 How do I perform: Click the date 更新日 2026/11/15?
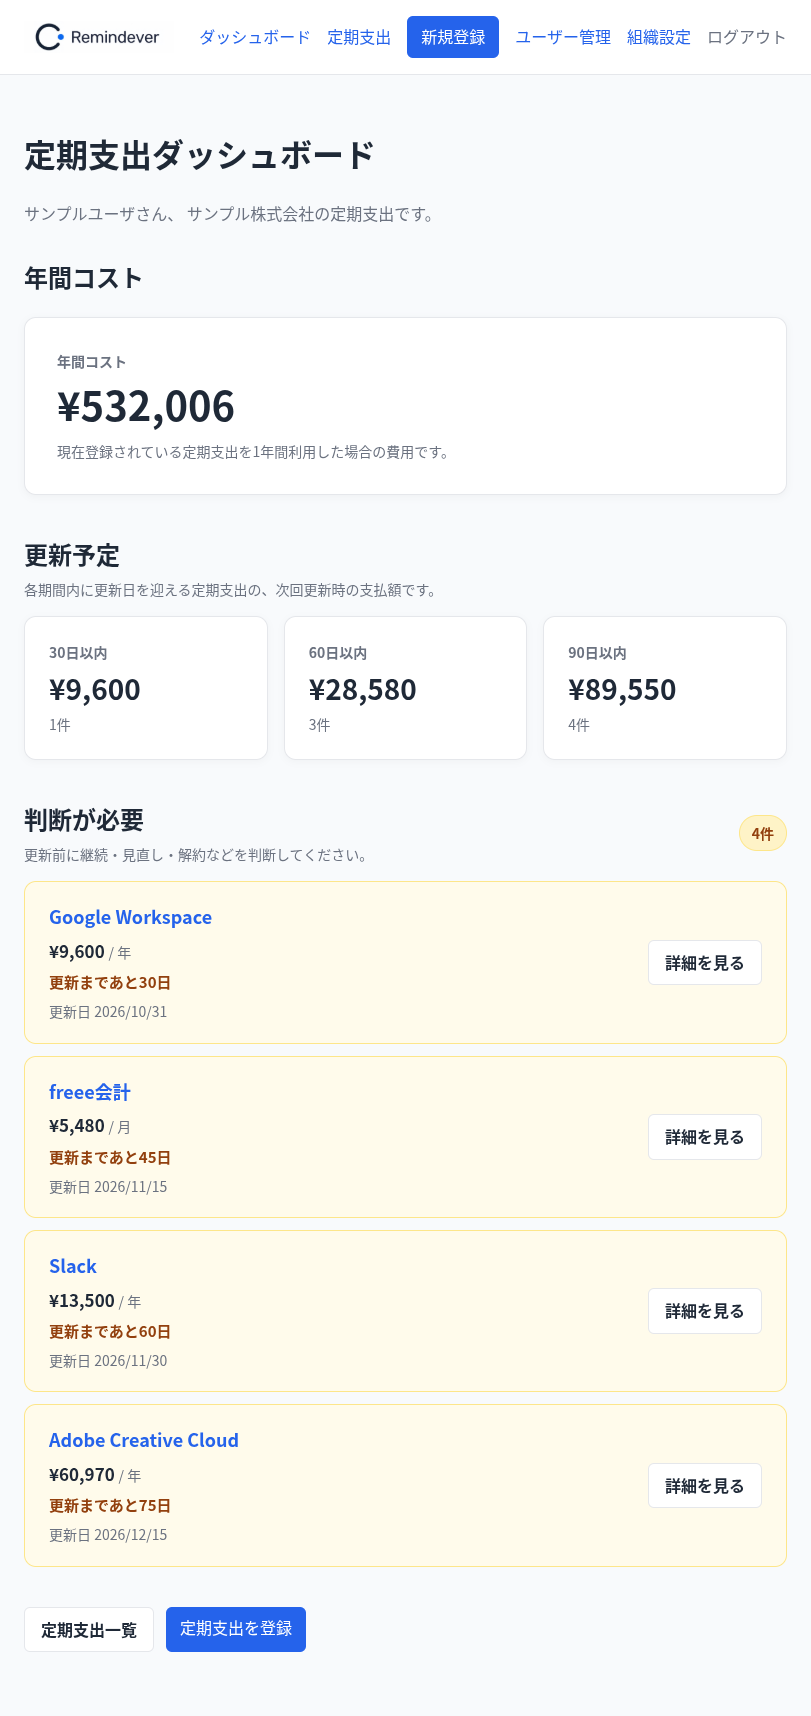tap(108, 1187)
